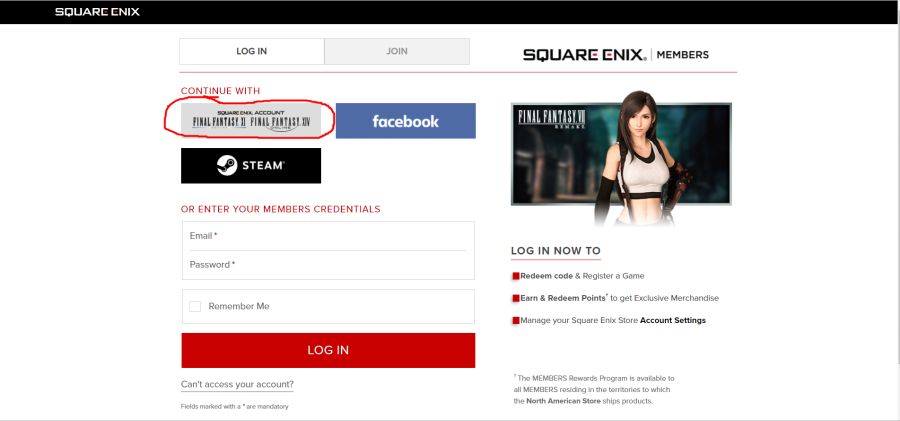Image resolution: width=900 pixels, height=421 pixels.
Task: Click the "Account Settings" text
Action: (673, 320)
